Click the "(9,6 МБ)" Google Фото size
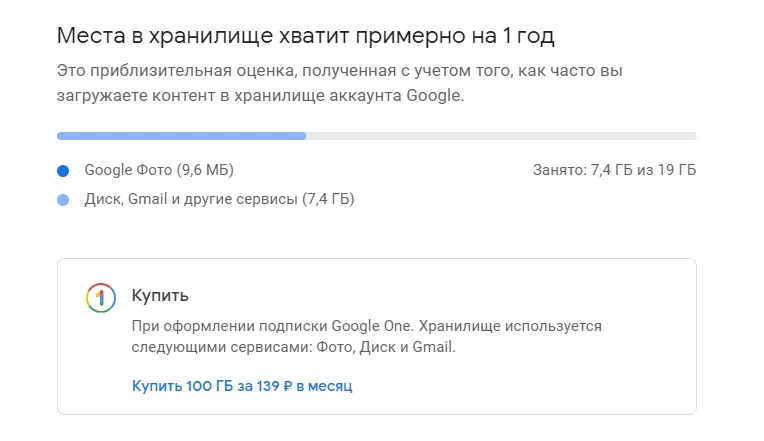The image size is (764, 441). pos(205,170)
